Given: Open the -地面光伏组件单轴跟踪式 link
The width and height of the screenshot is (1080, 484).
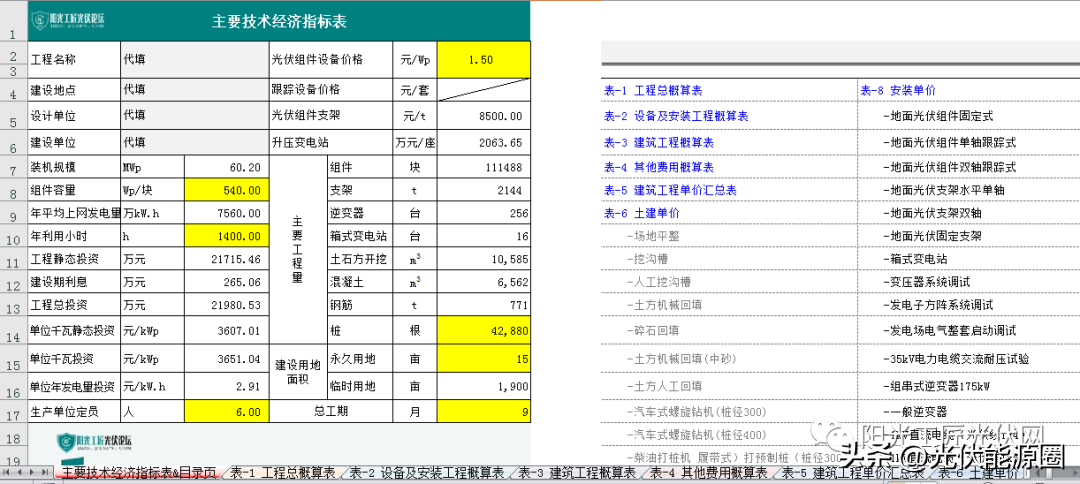Looking at the screenshot, I should tap(948, 143).
